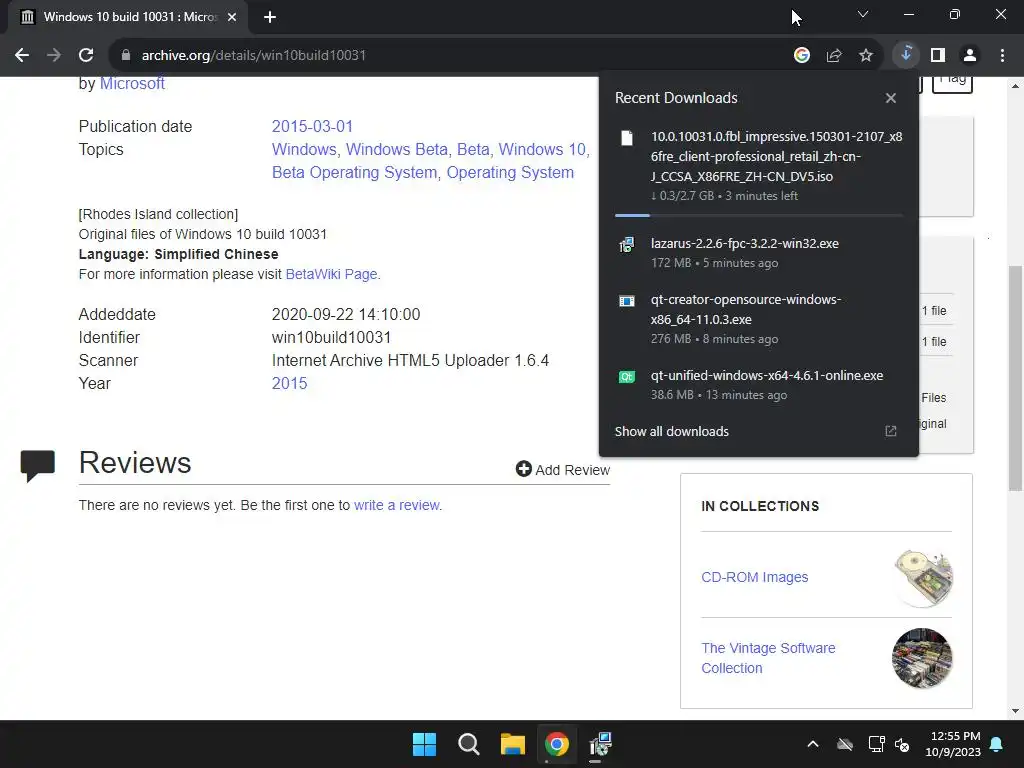Reload the archive.org page
The width and height of the screenshot is (1024, 768).
(86, 56)
